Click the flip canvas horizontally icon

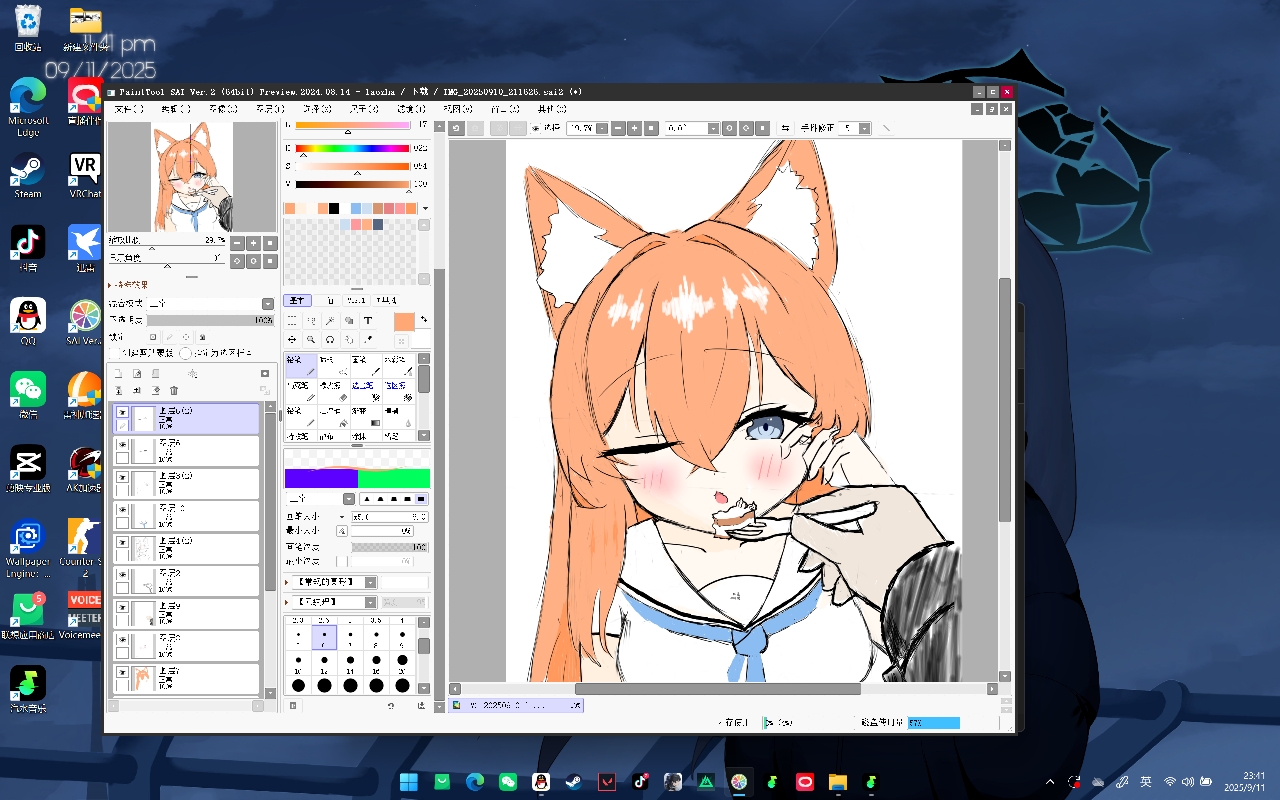[x=785, y=128]
